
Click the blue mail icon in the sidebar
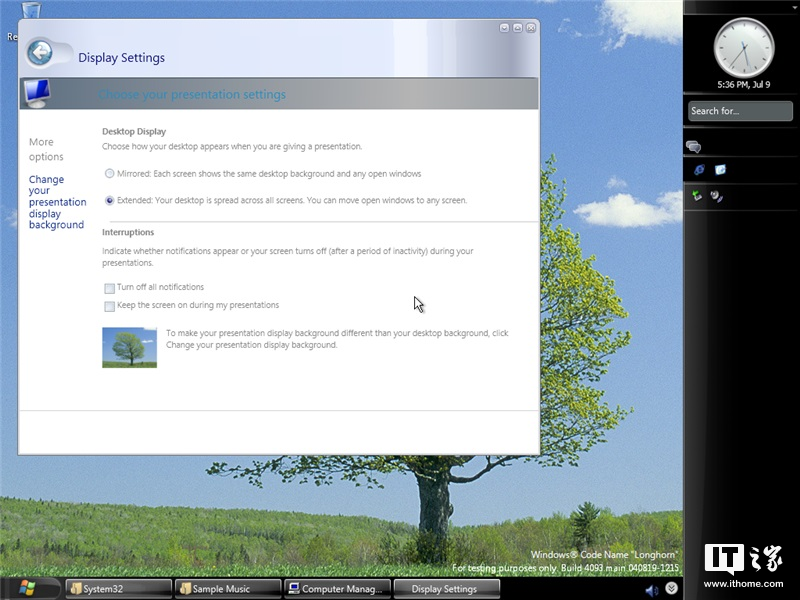point(720,170)
